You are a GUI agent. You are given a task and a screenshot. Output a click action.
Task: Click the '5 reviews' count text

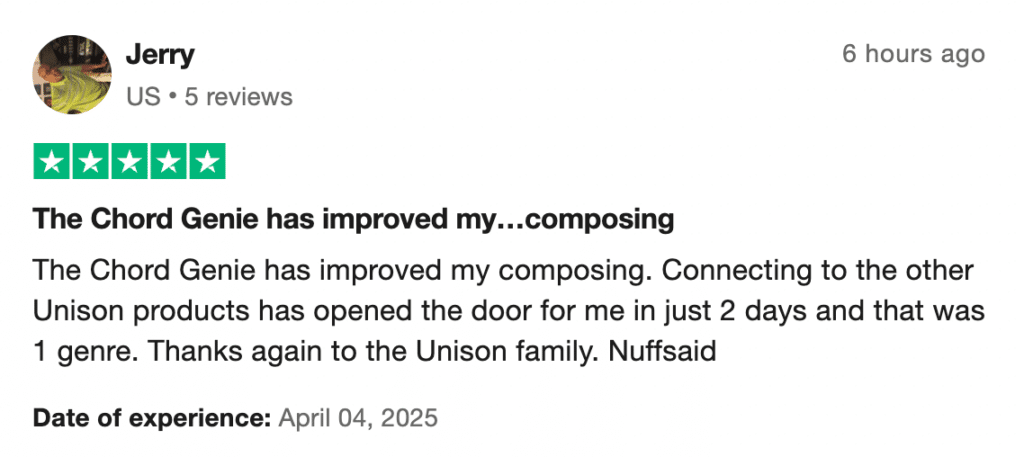[238, 97]
